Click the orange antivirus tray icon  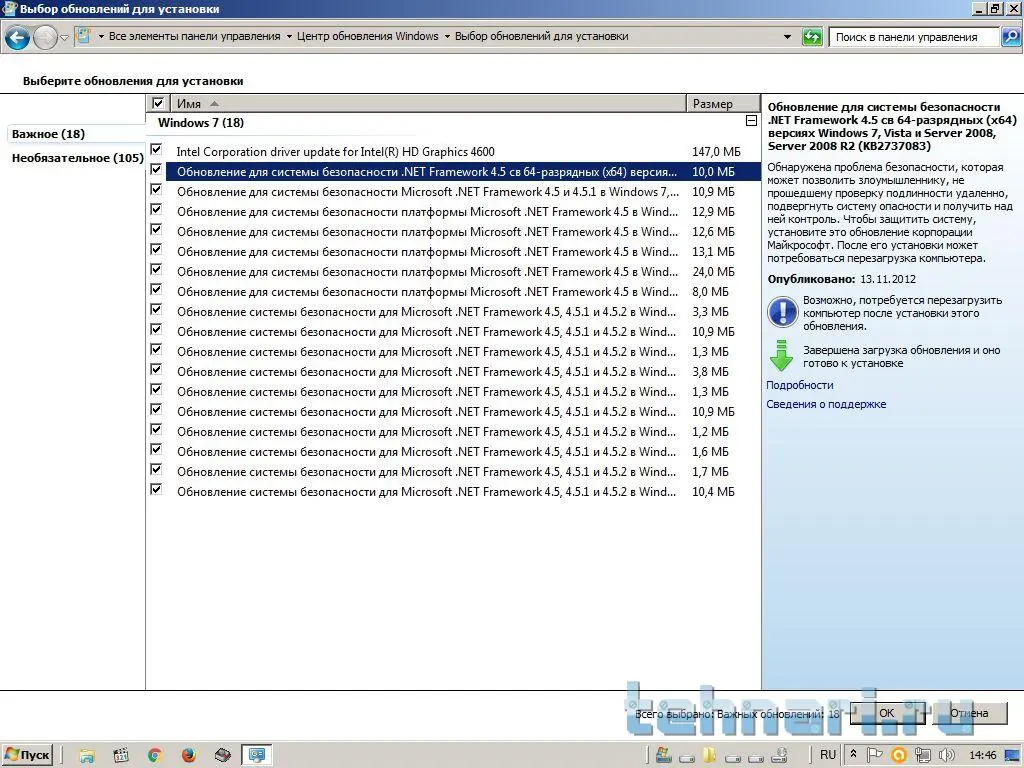[x=899, y=756]
